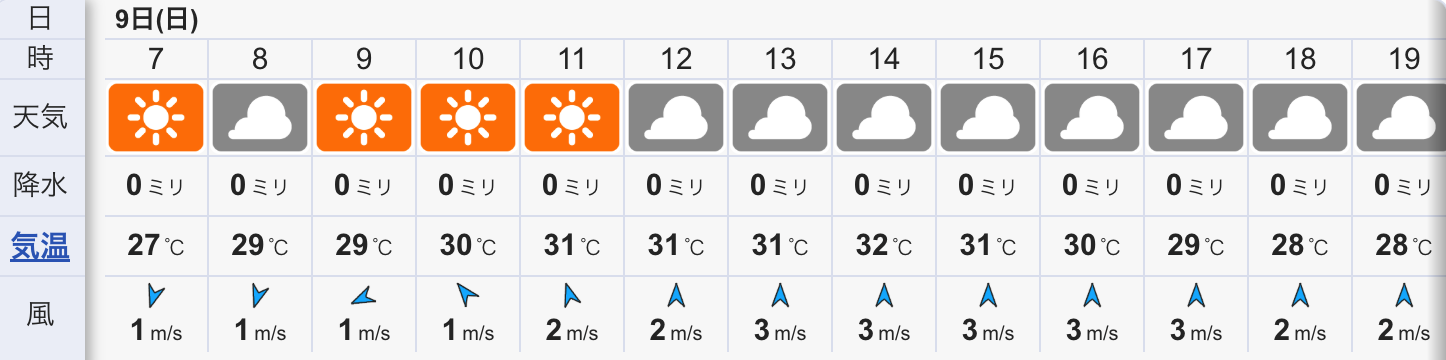This screenshot has height=360, width=1446.
Task: Select the 27°C reading at 7 o'clock
Action: click(x=156, y=245)
